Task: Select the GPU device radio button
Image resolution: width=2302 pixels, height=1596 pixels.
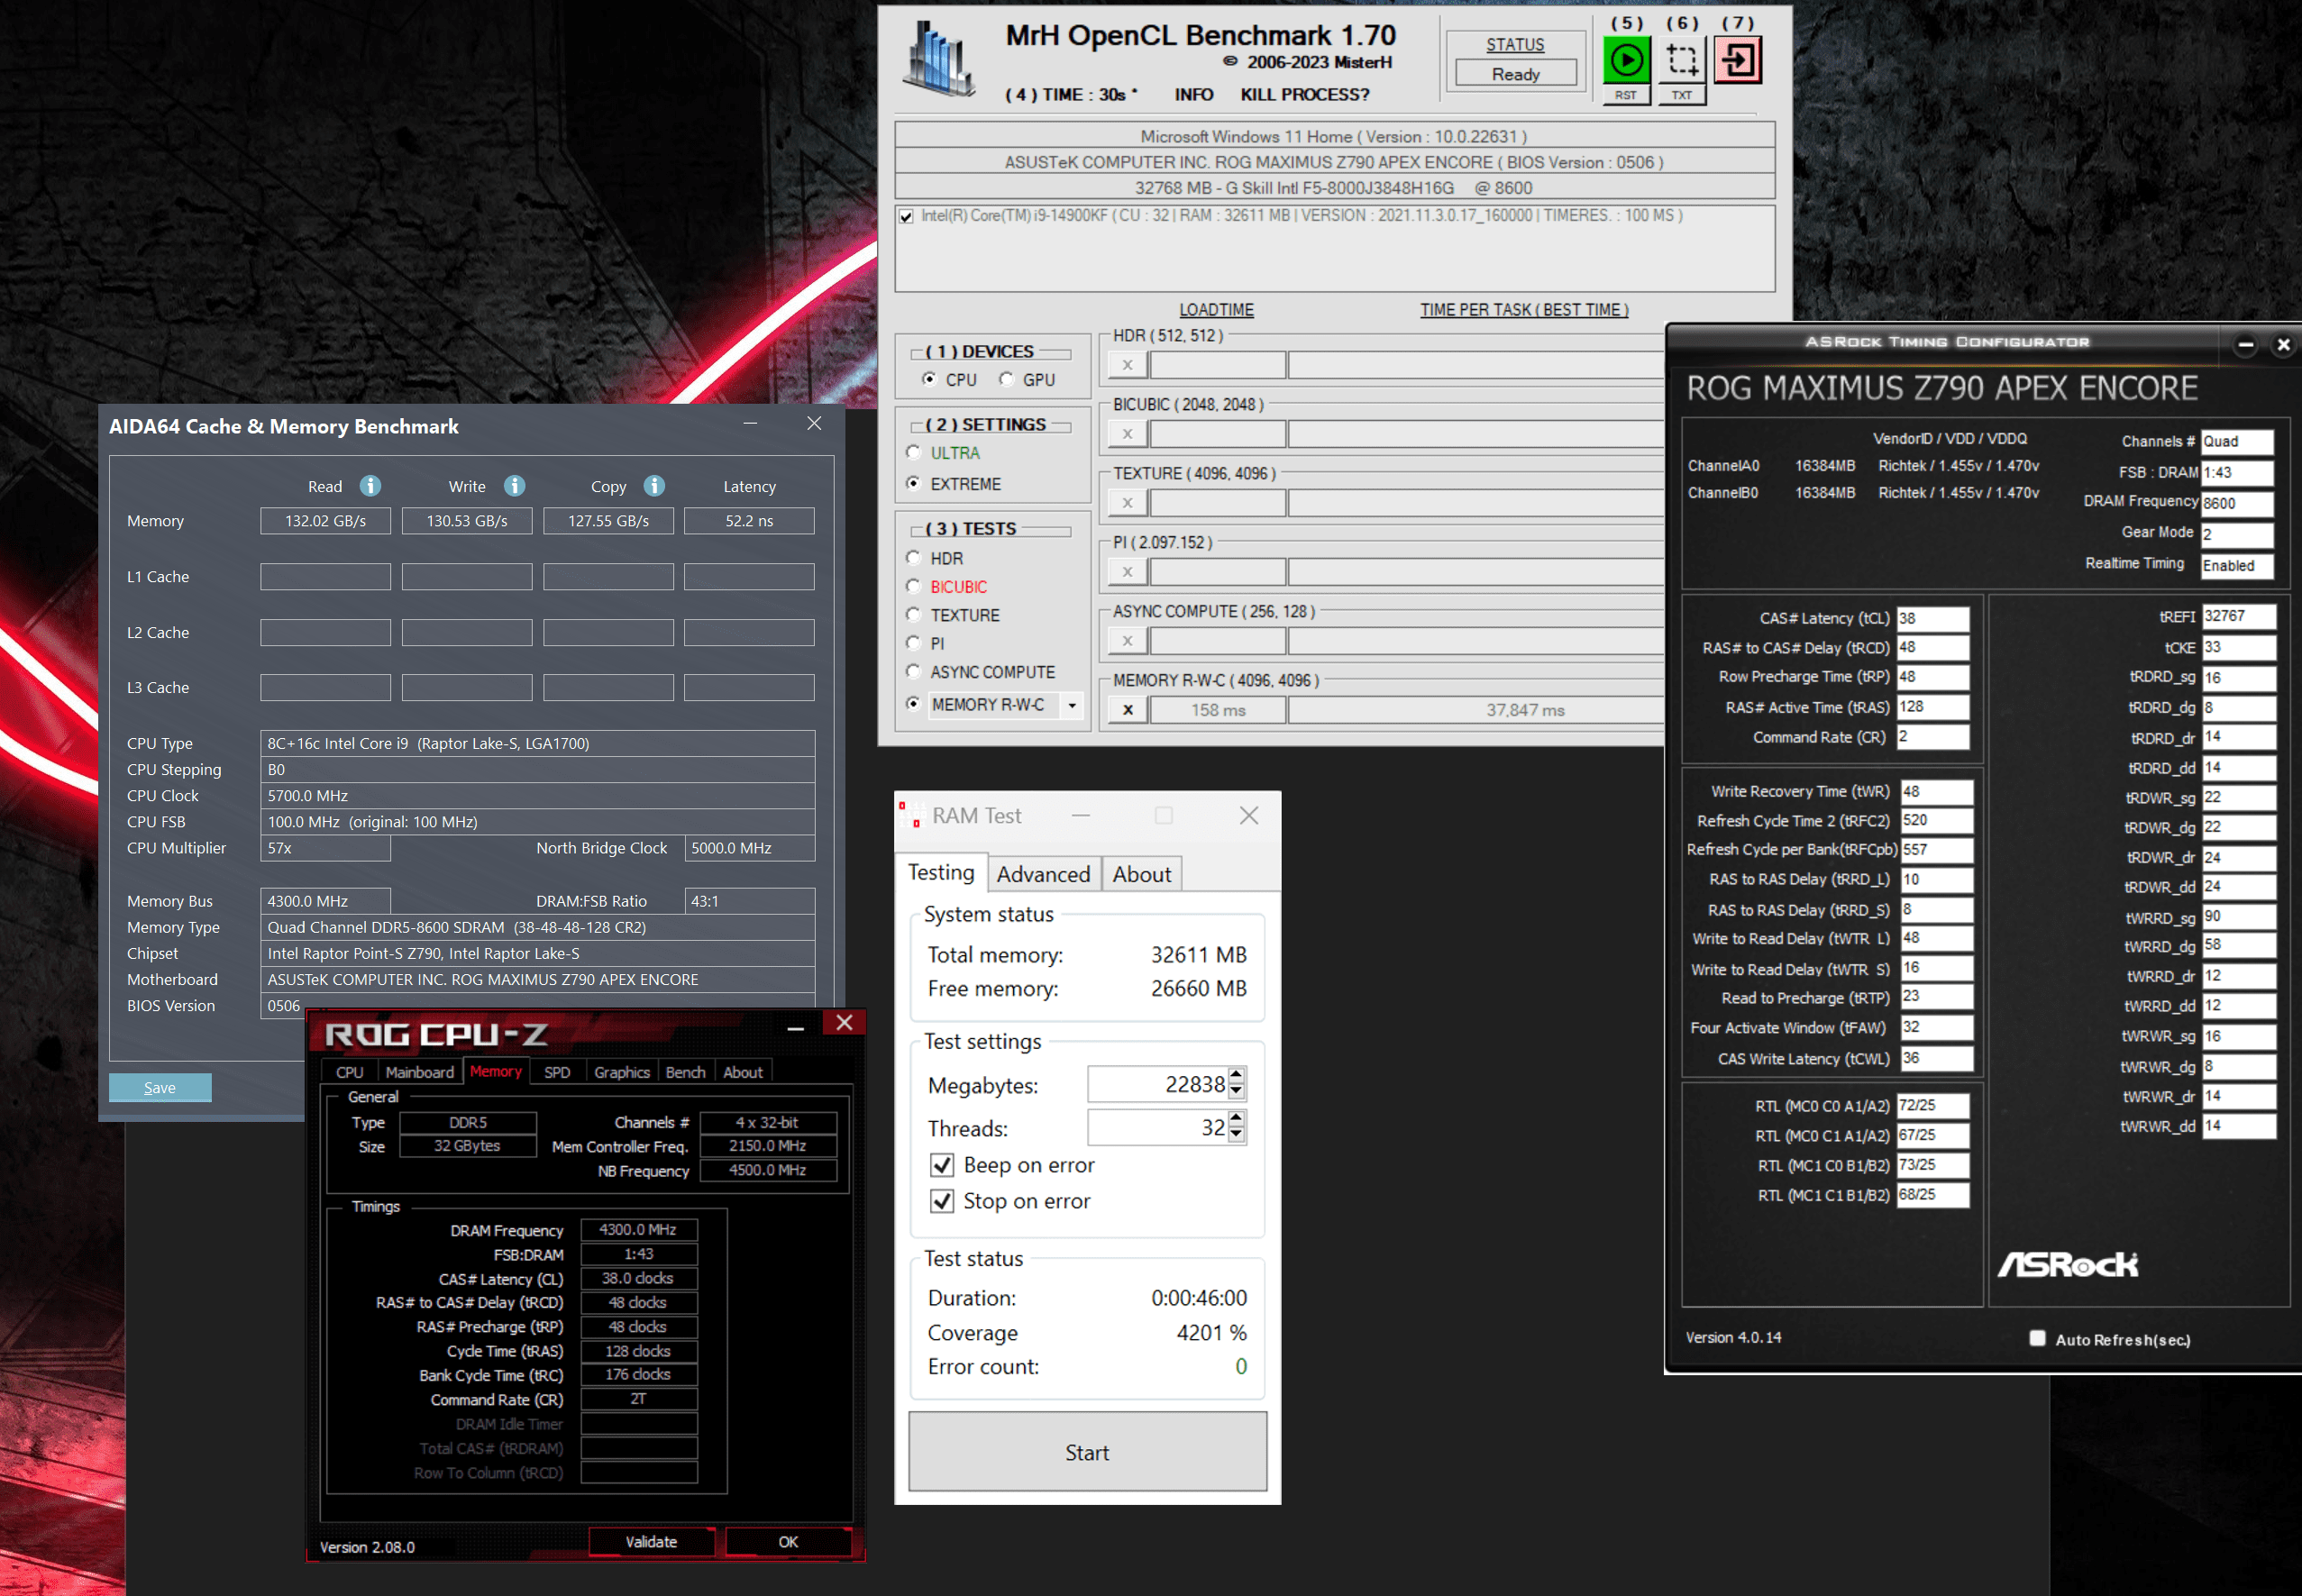Action: pyautogui.click(x=1007, y=379)
